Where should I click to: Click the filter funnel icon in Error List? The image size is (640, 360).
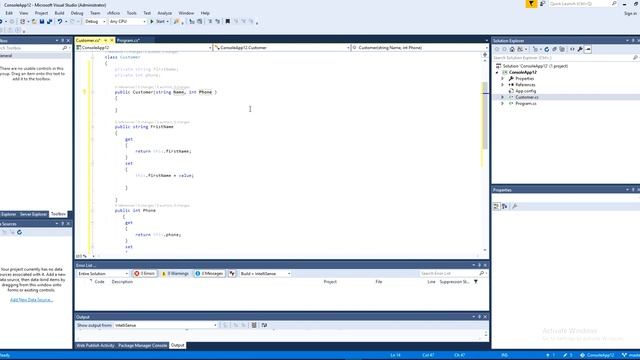tap(476, 282)
